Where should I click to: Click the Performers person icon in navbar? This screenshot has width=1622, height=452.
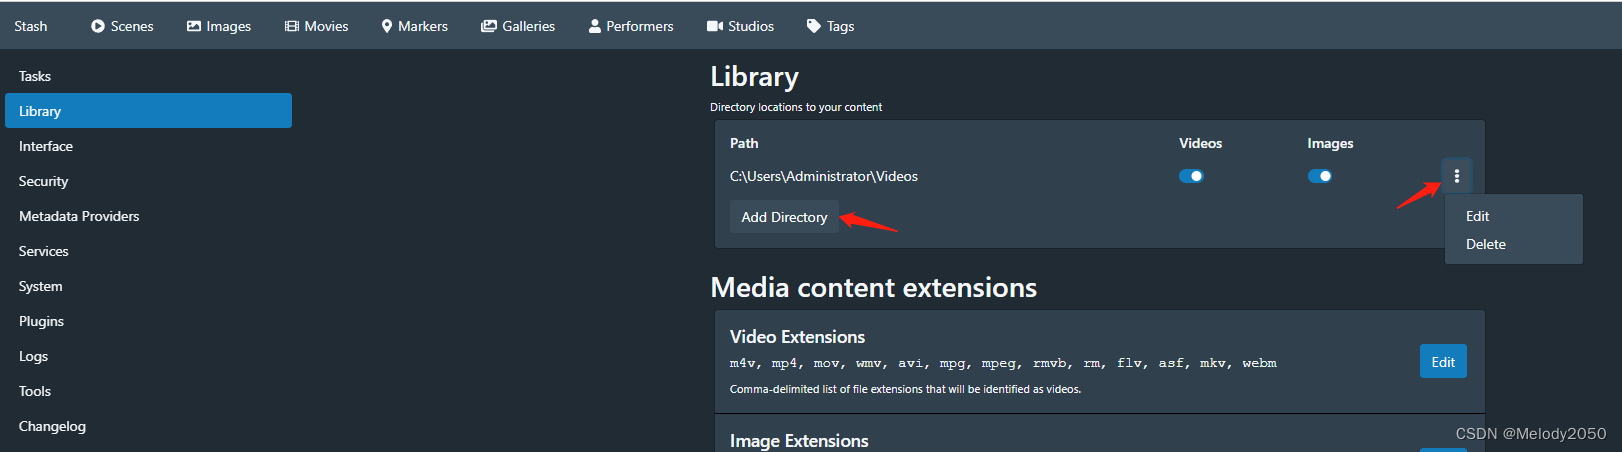(x=595, y=26)
